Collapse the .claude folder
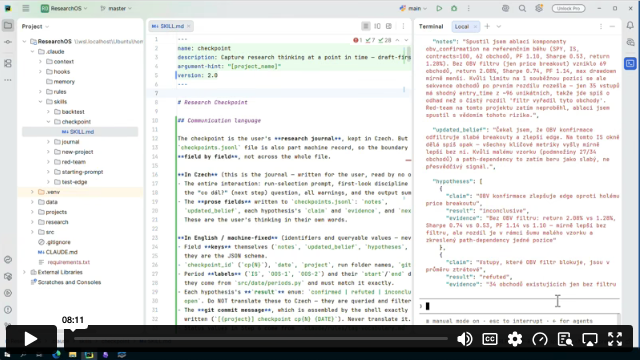Viewport: 640px width, 360px height. (33, 52)
